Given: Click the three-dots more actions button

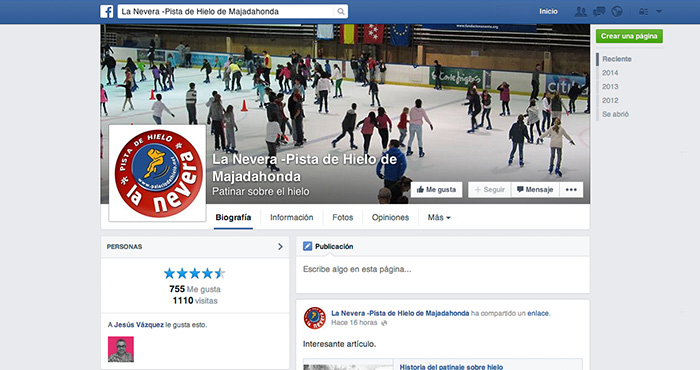Looking at the screenshot, I should coord(571,190).
